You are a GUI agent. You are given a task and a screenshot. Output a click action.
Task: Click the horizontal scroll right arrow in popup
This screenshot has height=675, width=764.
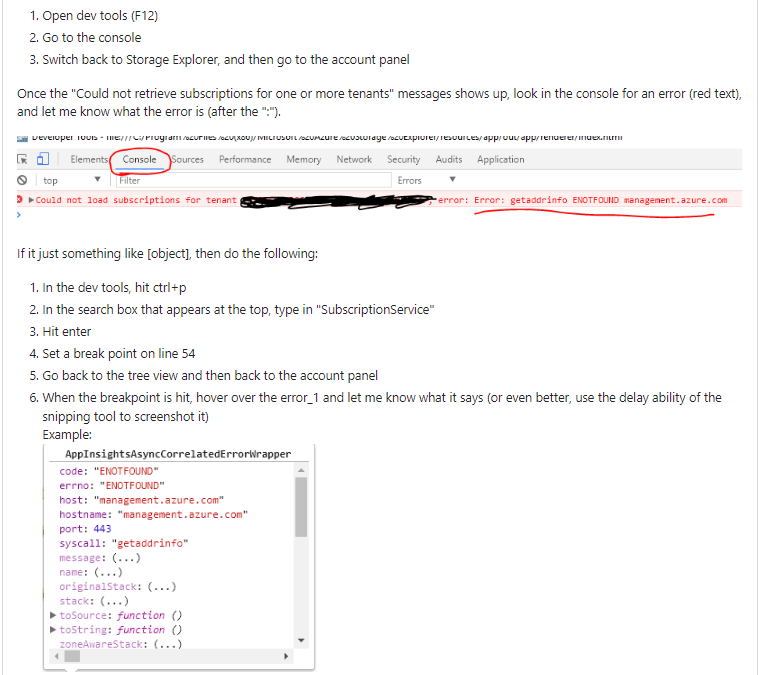click(x=286, y=656)
